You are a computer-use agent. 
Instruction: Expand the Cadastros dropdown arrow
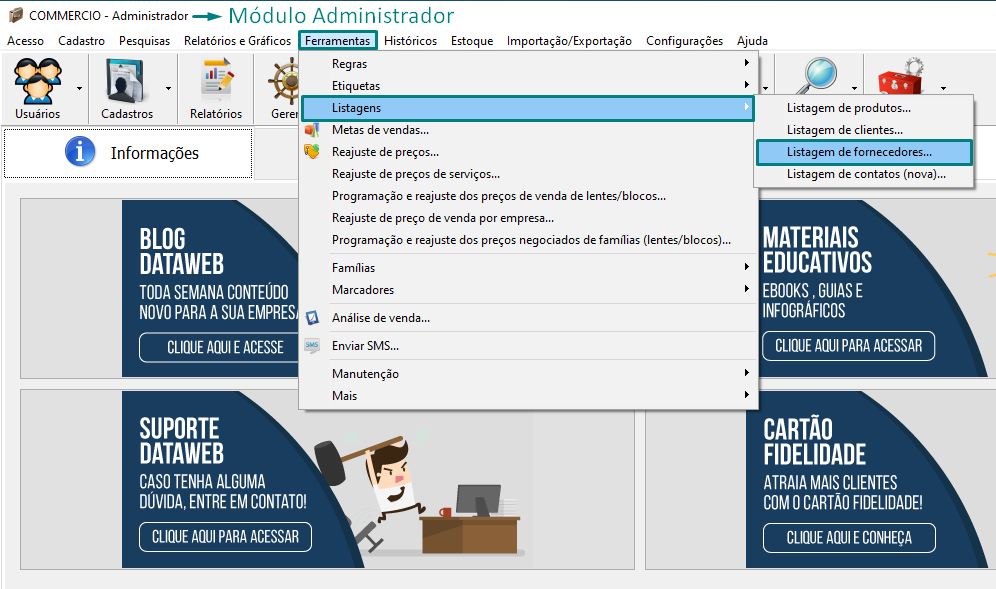click(x=168, y=88)
